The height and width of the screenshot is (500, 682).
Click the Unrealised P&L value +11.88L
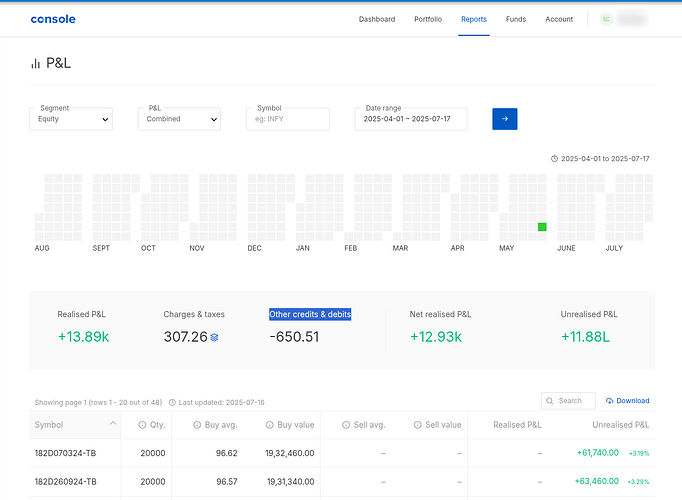coord(585,337)
